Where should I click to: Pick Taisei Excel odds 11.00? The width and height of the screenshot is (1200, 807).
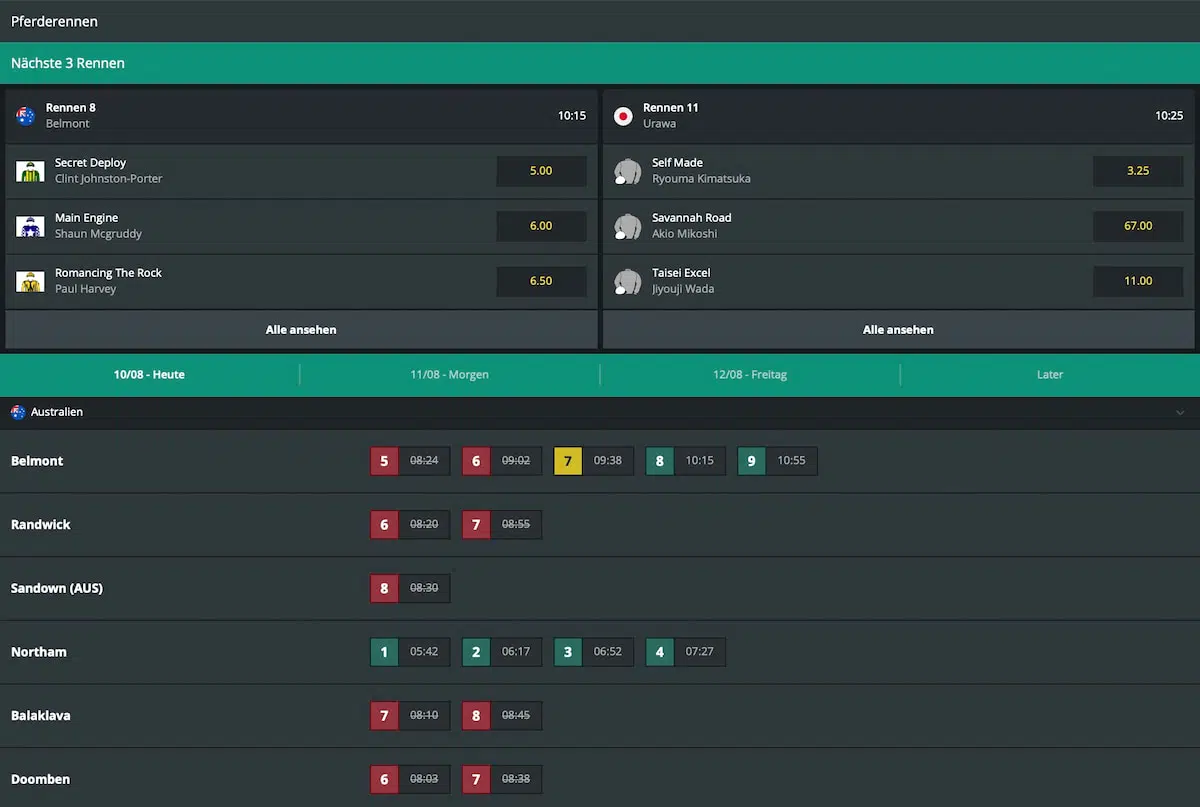pos(1138,281)
